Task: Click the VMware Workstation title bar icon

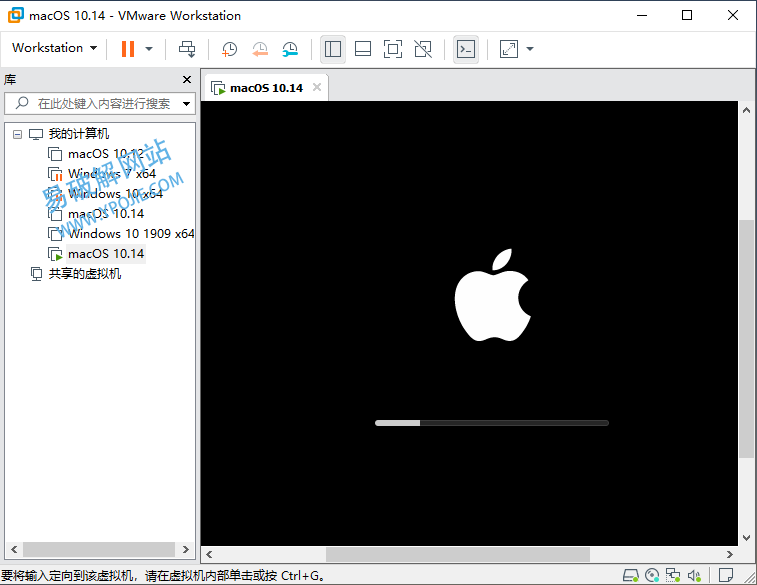Action: click(x=15, y=15)
